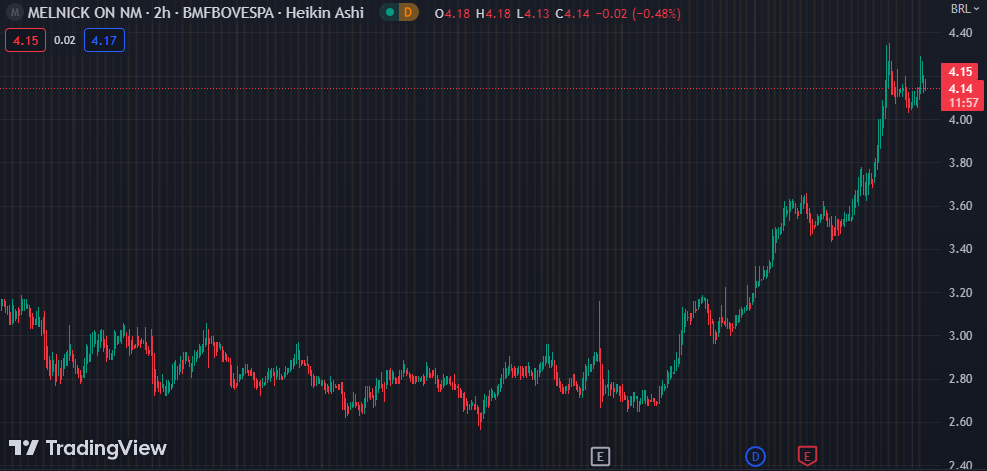987x471 pixels.
Task: Click the 3.40 price scale label
Action: [961, 249]
